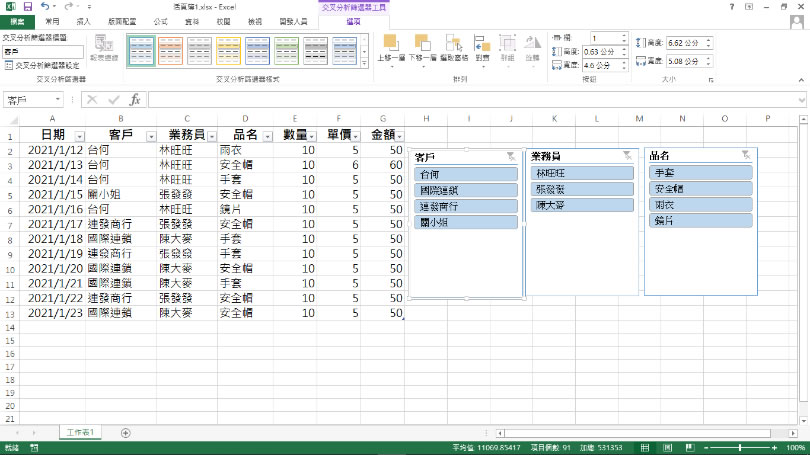810x455 pixels.
Task: Switch to 常用 ribbon tab
Action: coord(52,22)
